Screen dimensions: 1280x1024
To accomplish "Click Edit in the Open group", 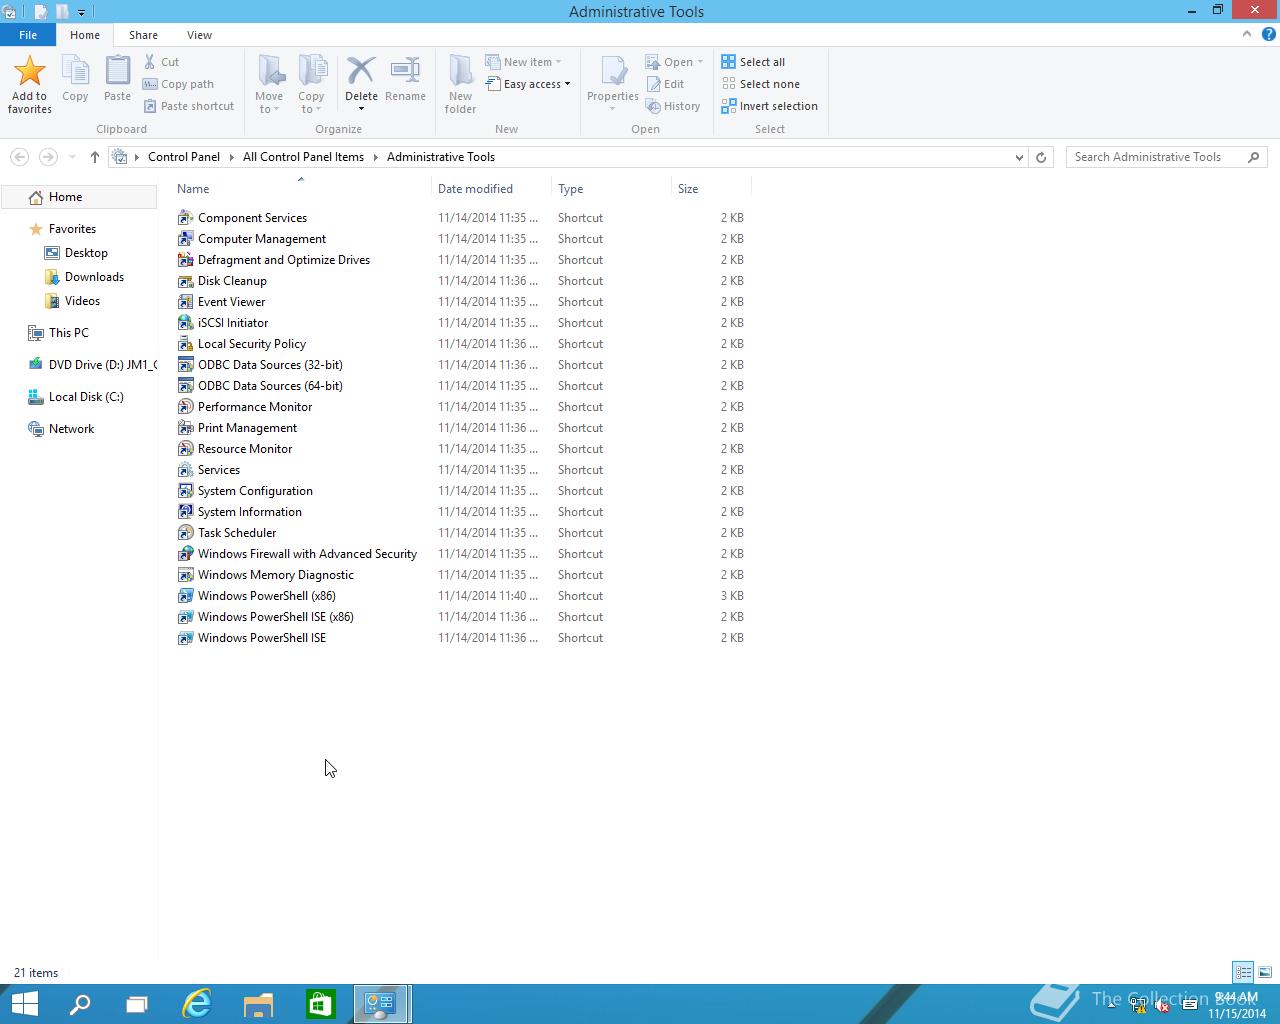I will [665, 84].
